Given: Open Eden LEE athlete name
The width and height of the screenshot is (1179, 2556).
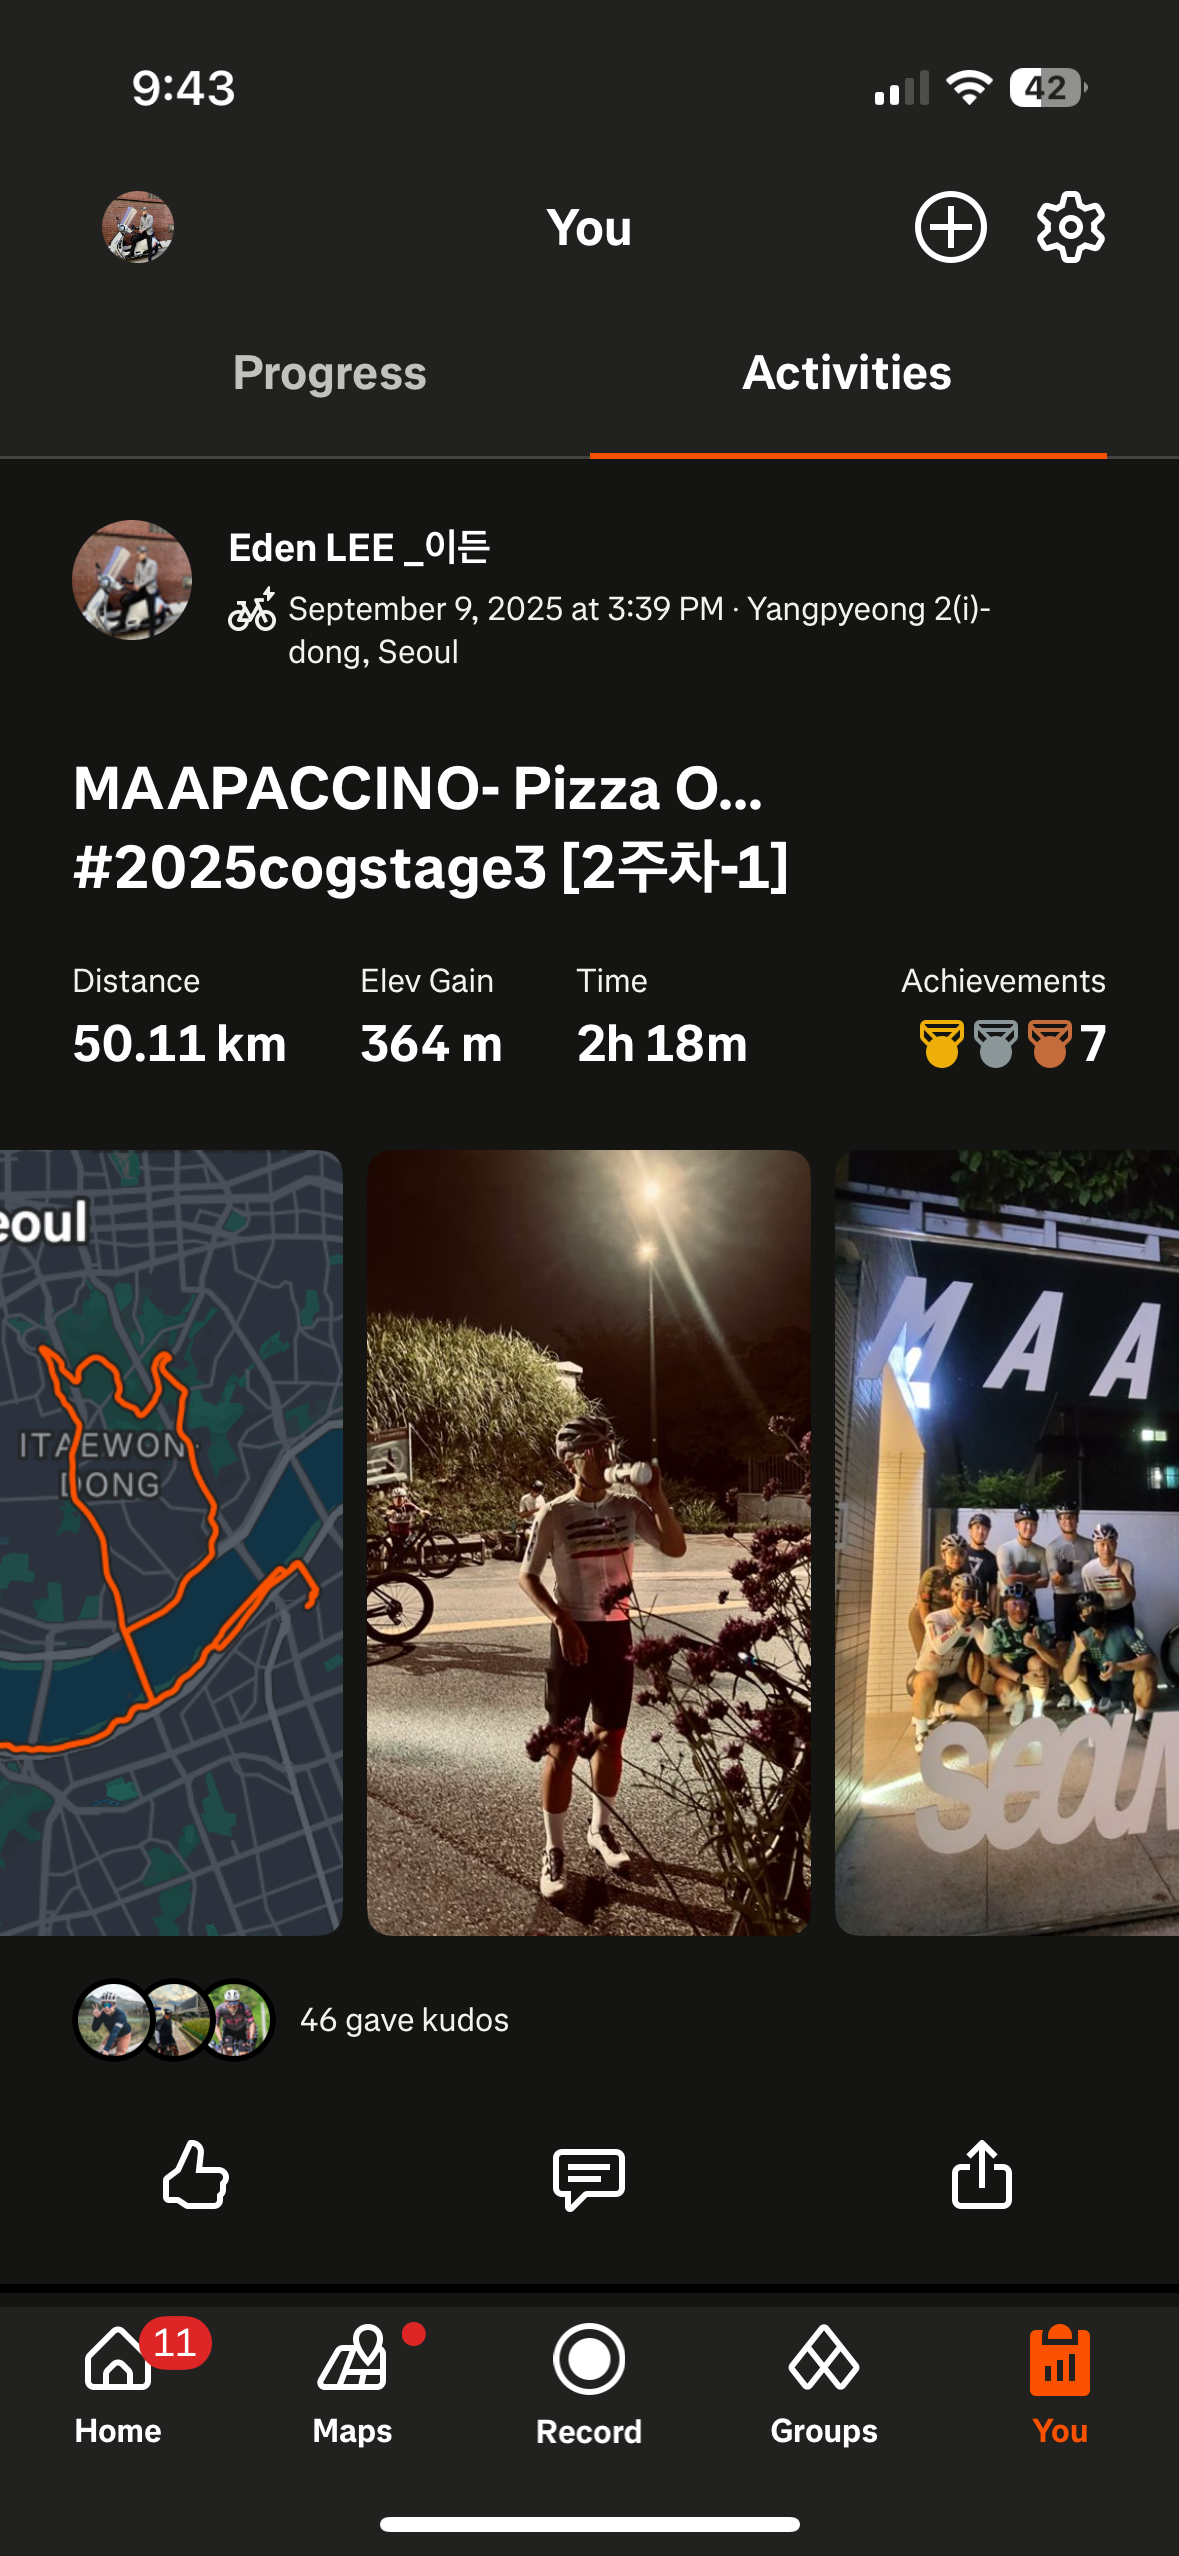Looking at the screenshot, I should click(359, 547).
